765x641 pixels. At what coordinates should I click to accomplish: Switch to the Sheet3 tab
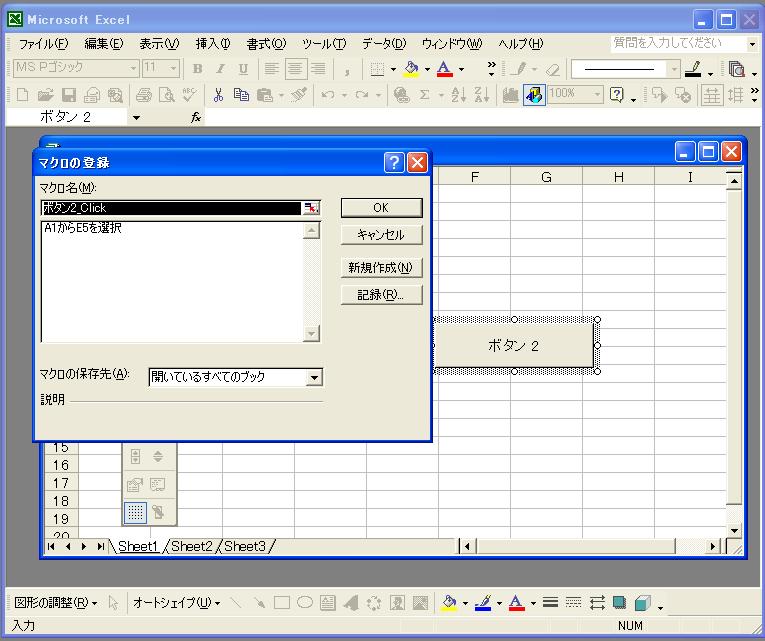click(245, 546)
